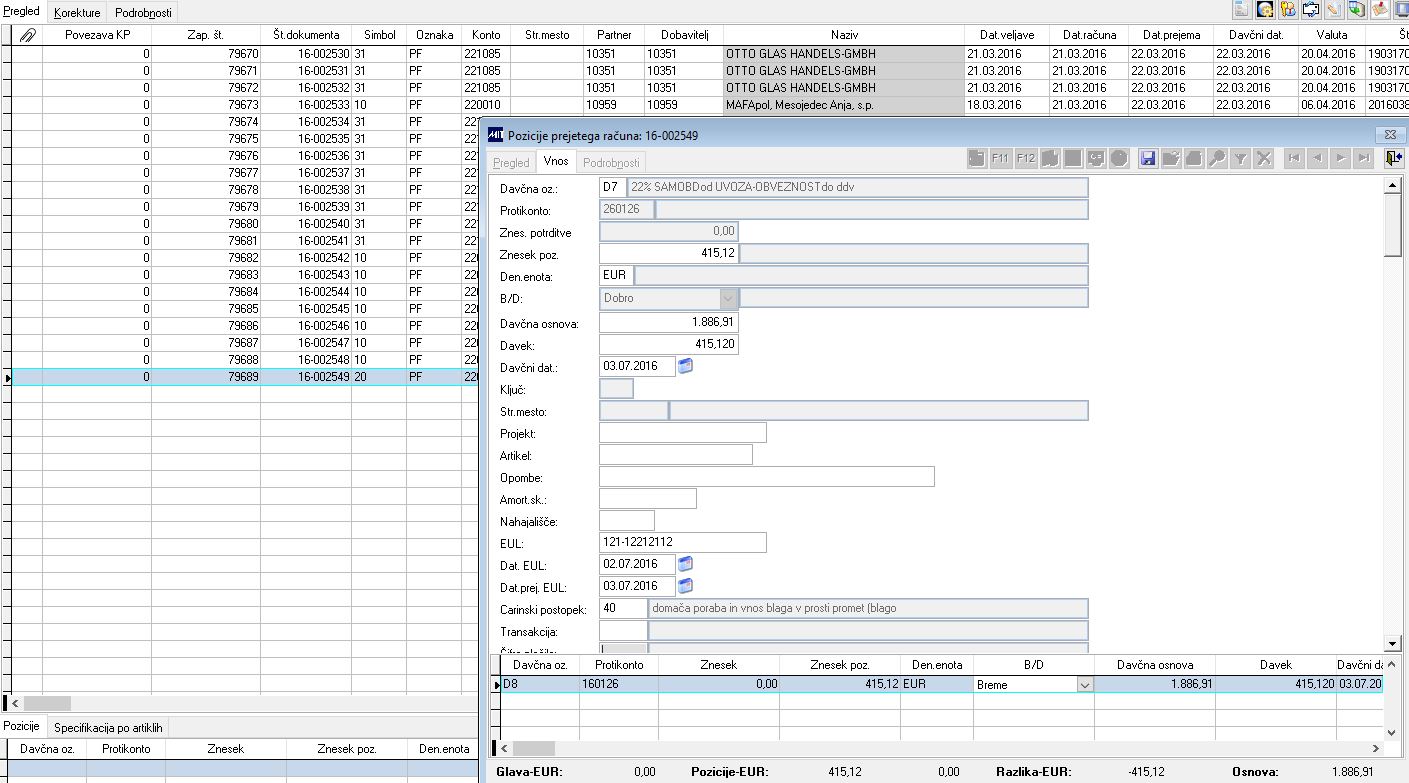Click the magnifier search icon in positions toolbar
This screenshot has height=783, width=1409.
click(1217, 158)
